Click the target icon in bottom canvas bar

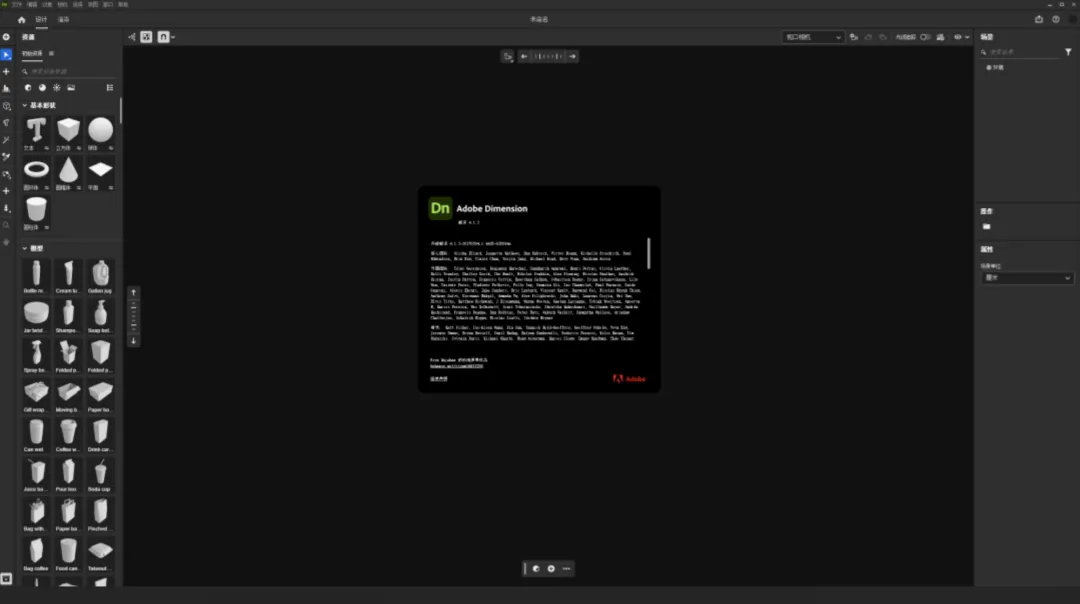pos(551,569)
